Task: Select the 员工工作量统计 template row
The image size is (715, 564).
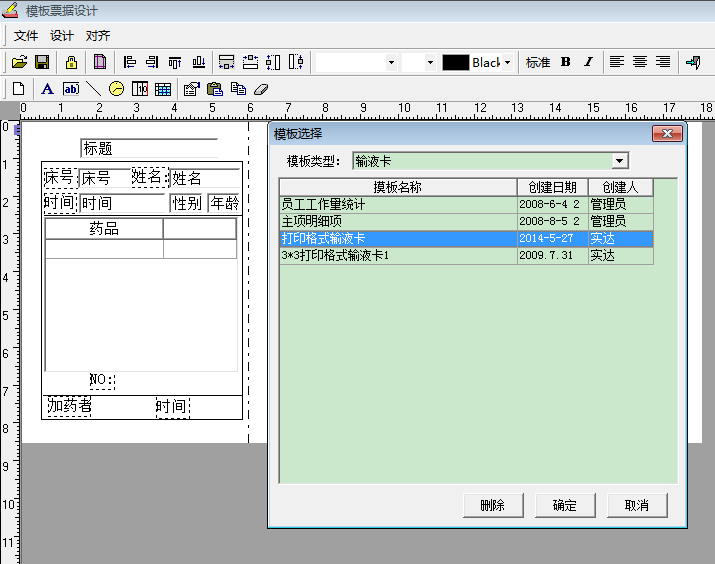Action: point(466,204)
